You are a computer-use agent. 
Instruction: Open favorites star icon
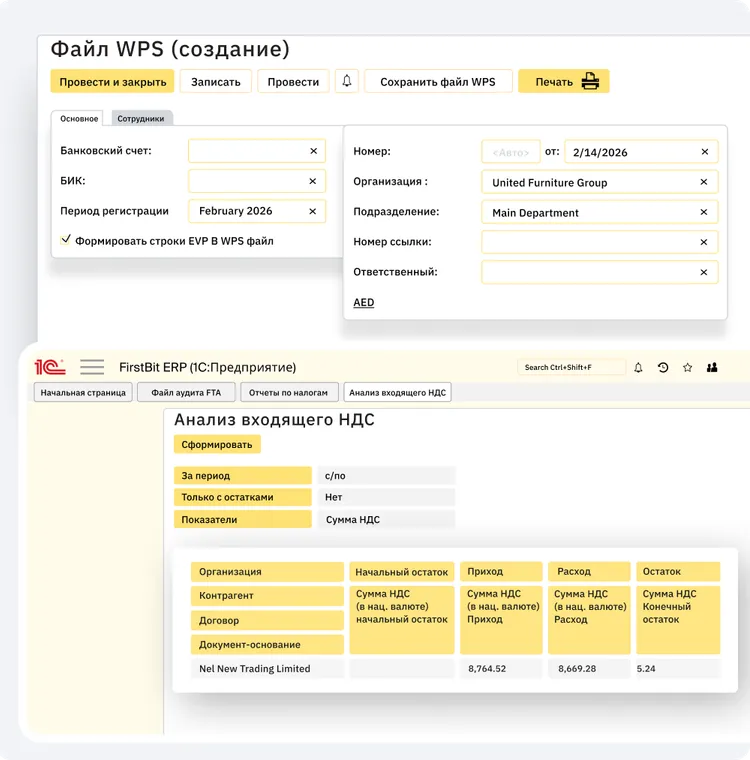click(x=687, y=367)
